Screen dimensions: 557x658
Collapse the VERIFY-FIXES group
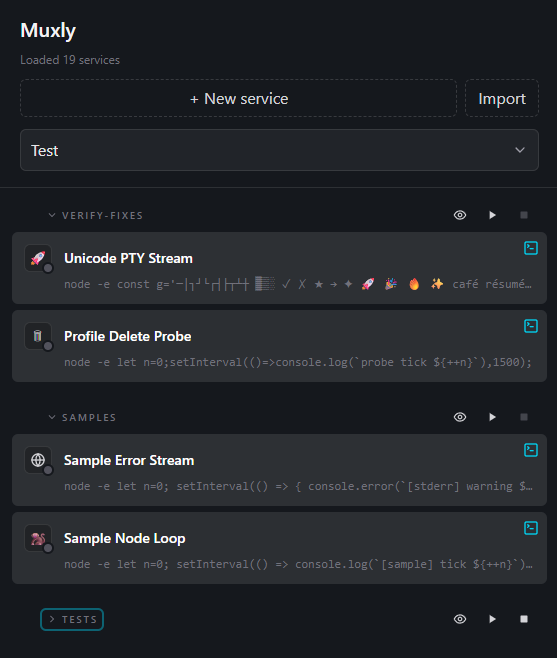click(96, 215)
